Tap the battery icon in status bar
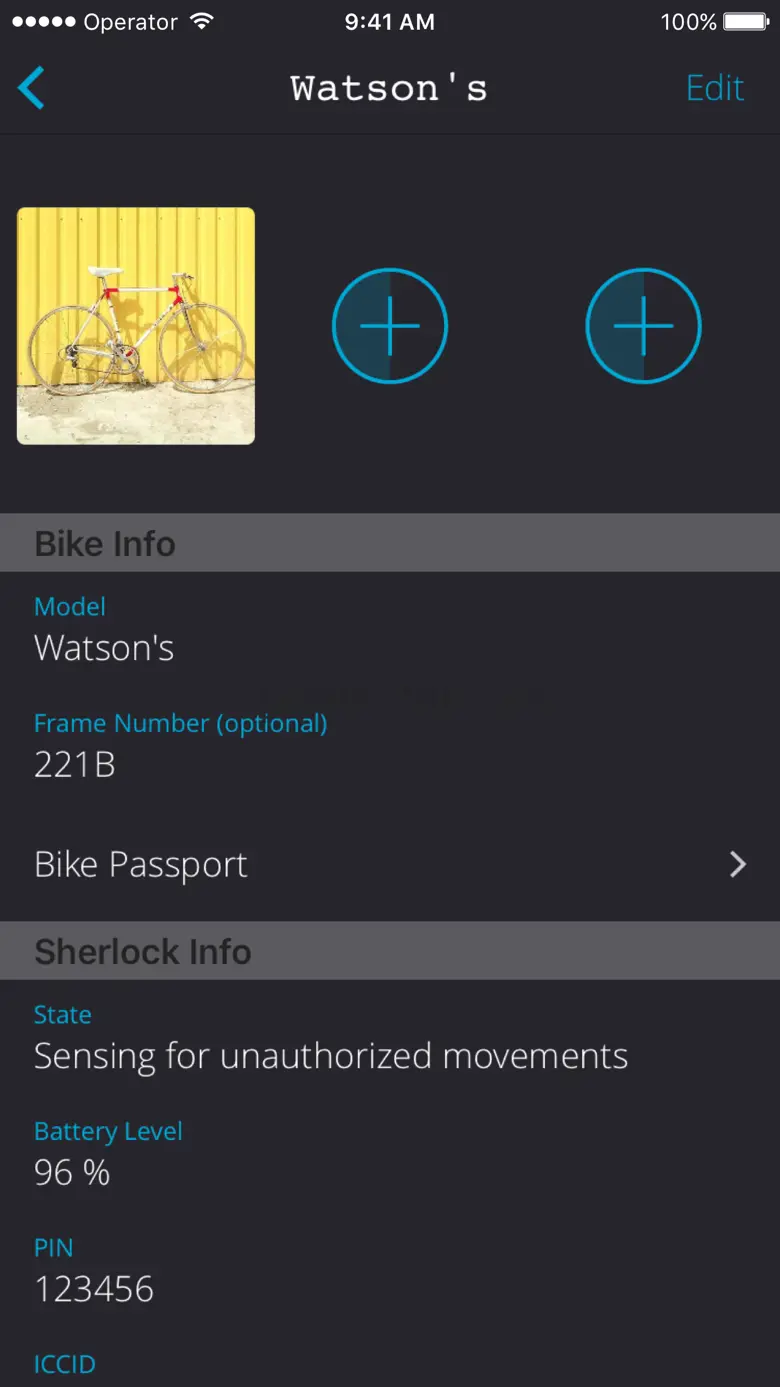Image resolution: width=780 pixels, height=1387 pixels. [745, 22]
